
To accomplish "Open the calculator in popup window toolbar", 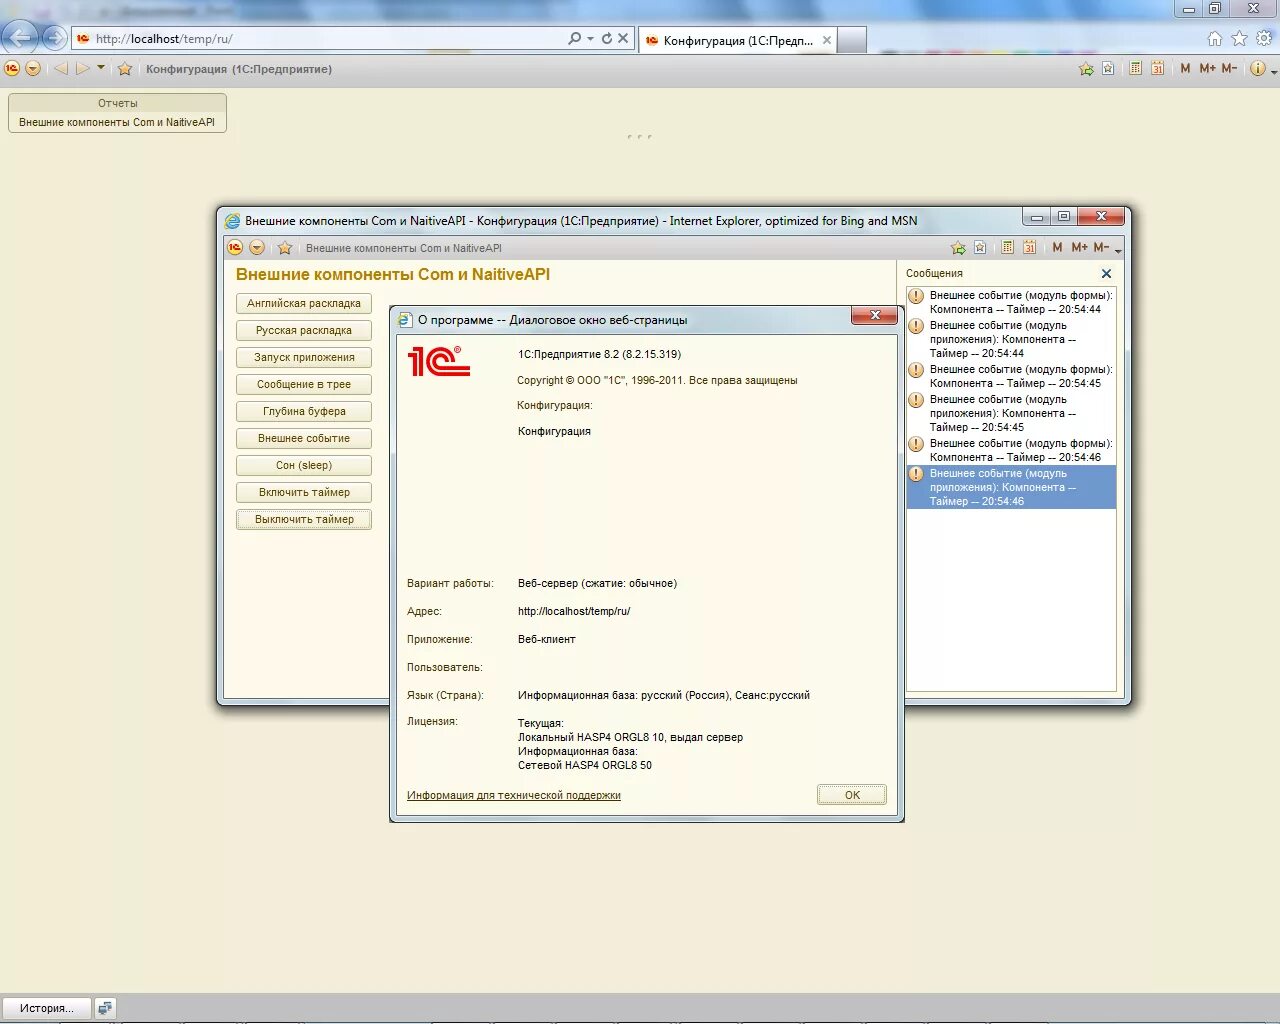I will tap(1007, 248).
